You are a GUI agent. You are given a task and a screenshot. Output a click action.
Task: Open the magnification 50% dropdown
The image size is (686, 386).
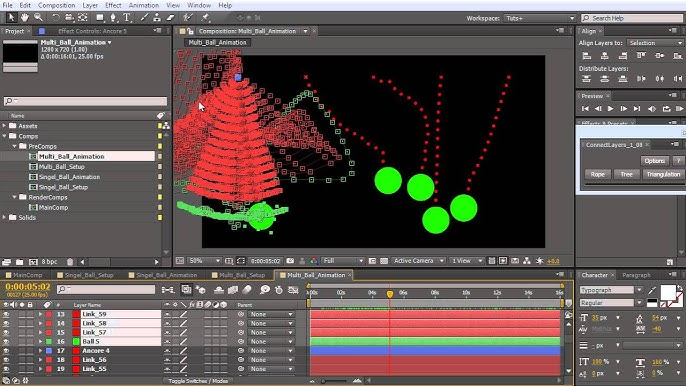pyautogui.click(x=204, y=261)
